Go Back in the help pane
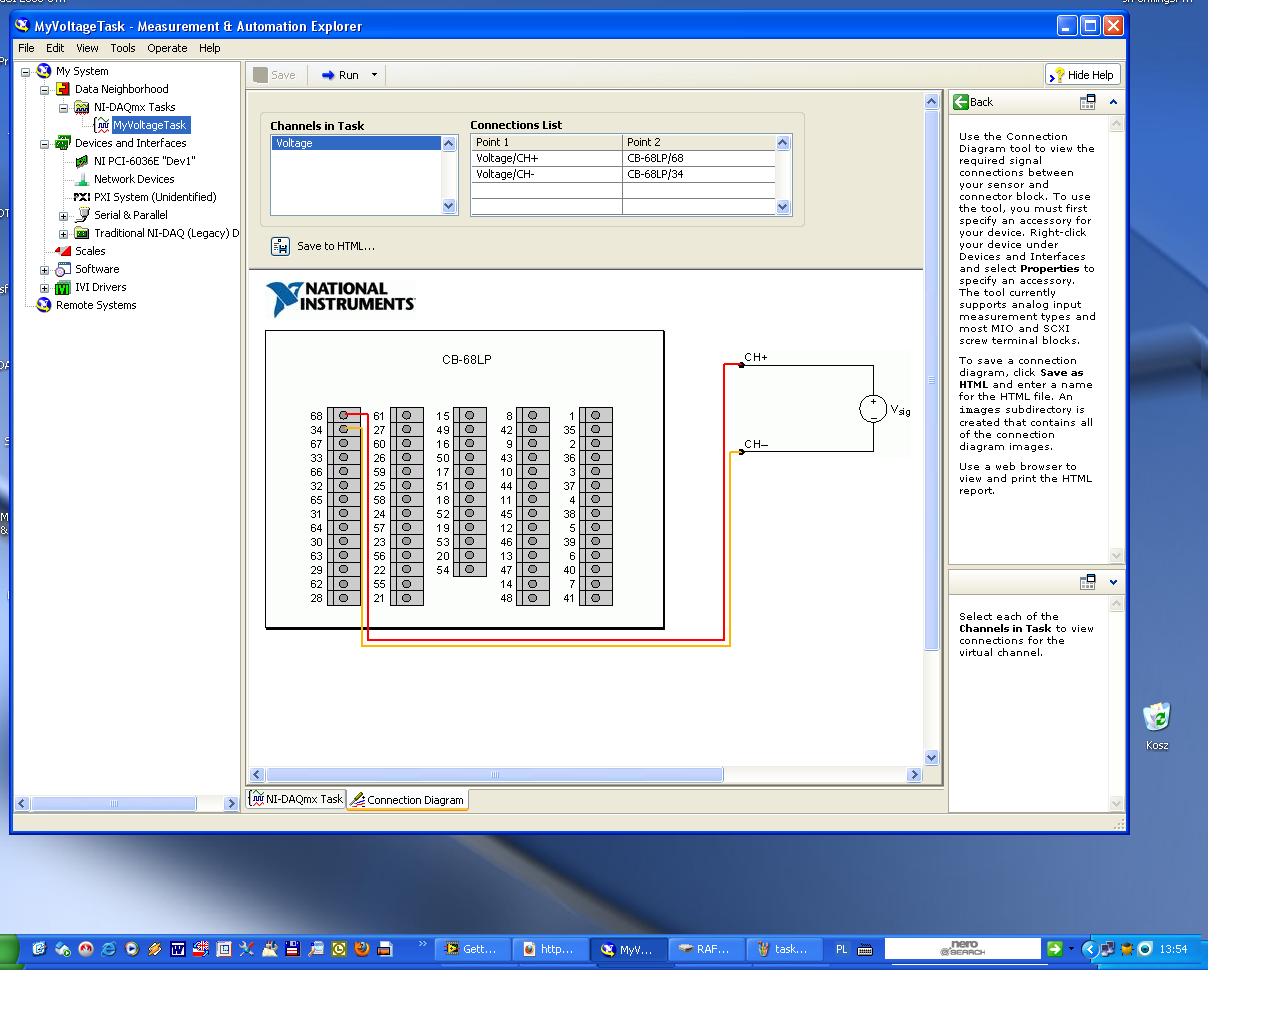 coord(973,102)
